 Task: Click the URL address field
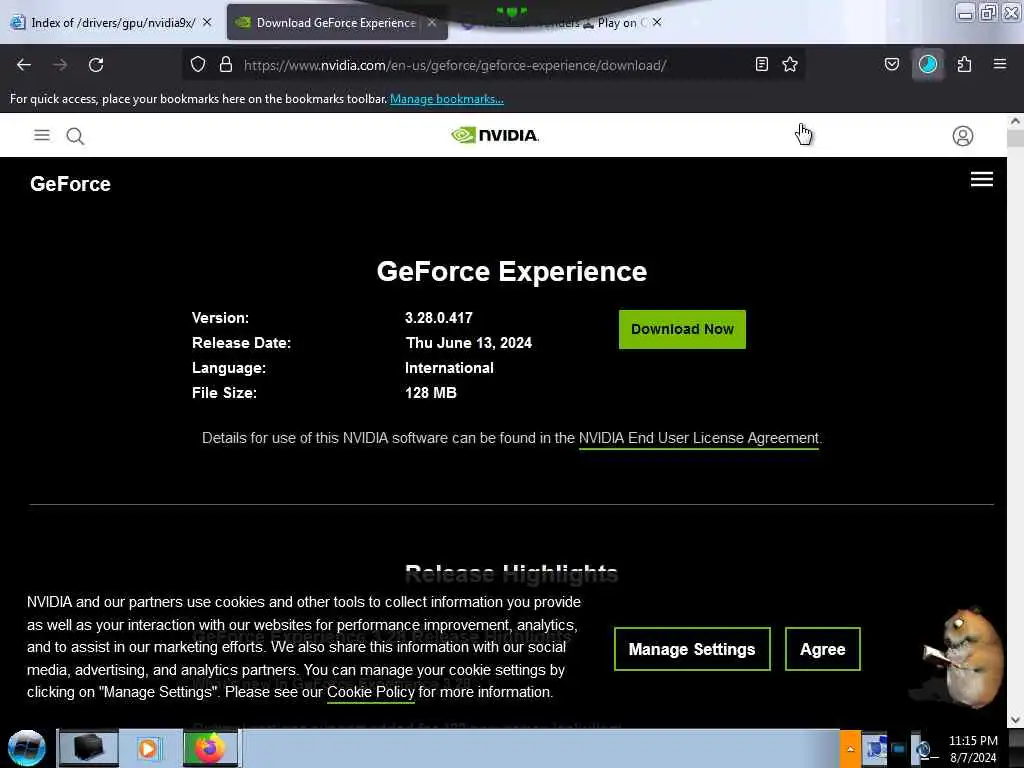tap(455, 65)
